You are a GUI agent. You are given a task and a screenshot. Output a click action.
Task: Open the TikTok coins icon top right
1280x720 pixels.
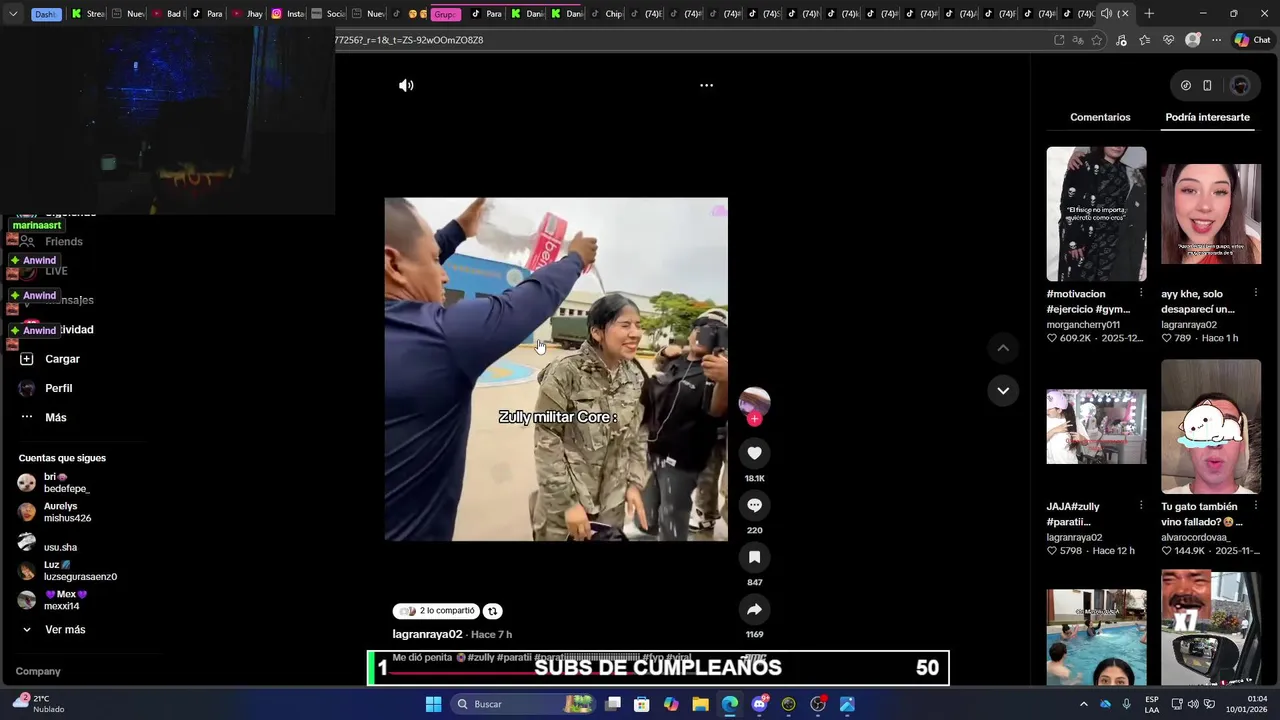pyautogui.click(x=1186, y=86)
